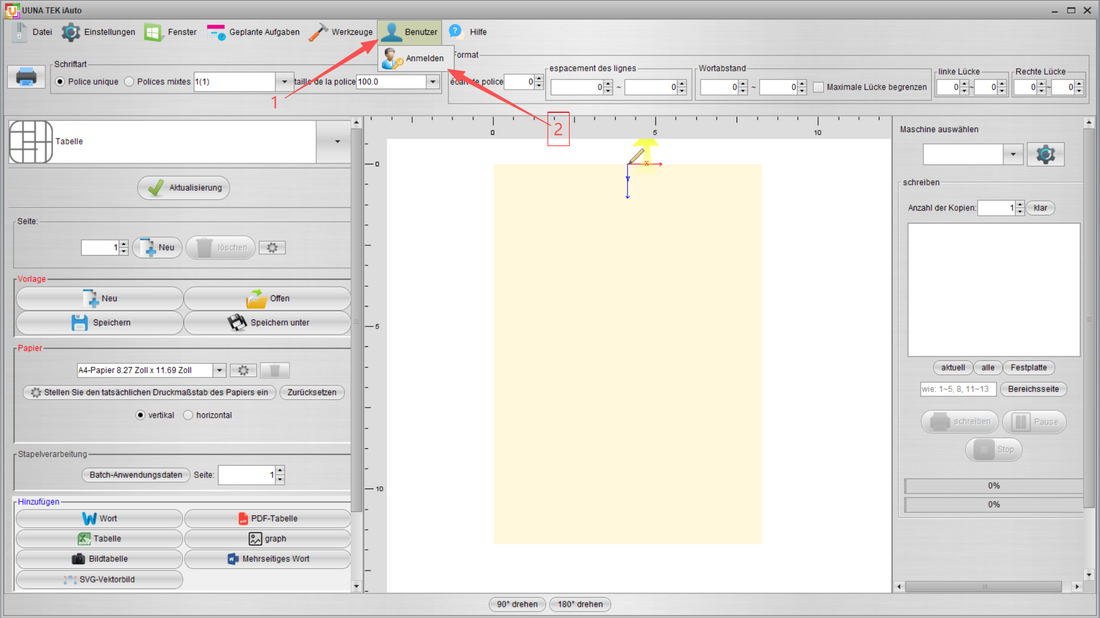Click the 90° drehen button

pyautogui.click(x=517, y=604)
